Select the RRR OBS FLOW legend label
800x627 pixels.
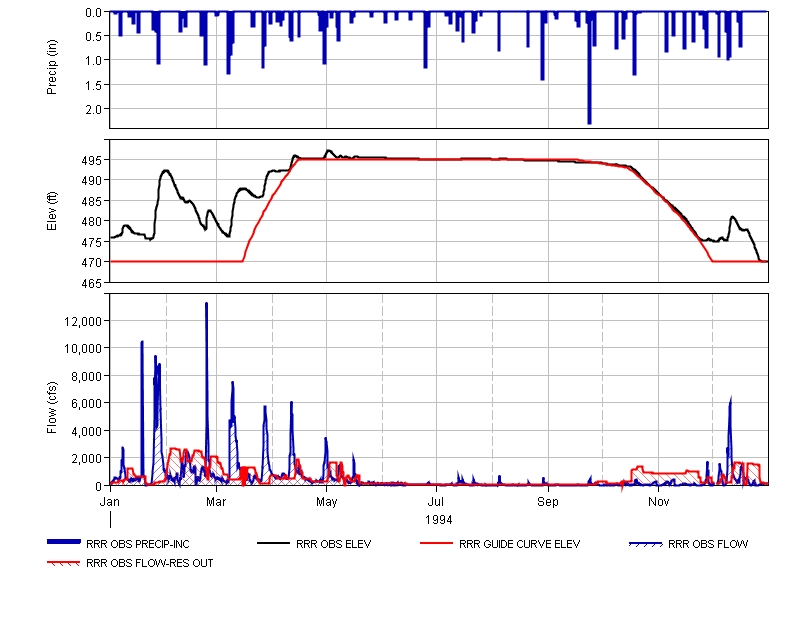[x=708, y=545]
